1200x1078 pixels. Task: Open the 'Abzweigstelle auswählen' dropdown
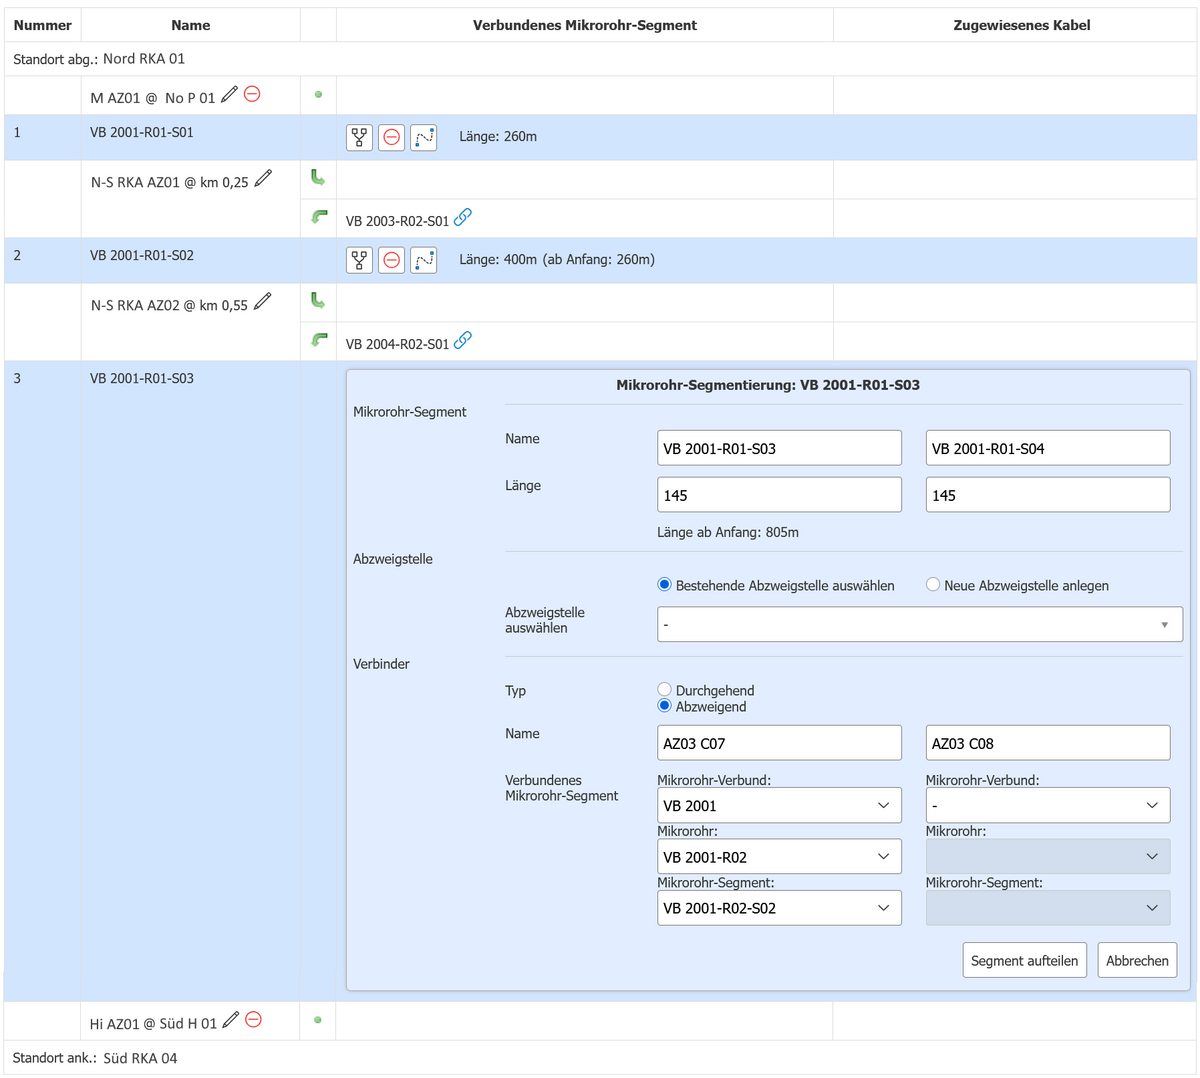(x=919, y=625)
